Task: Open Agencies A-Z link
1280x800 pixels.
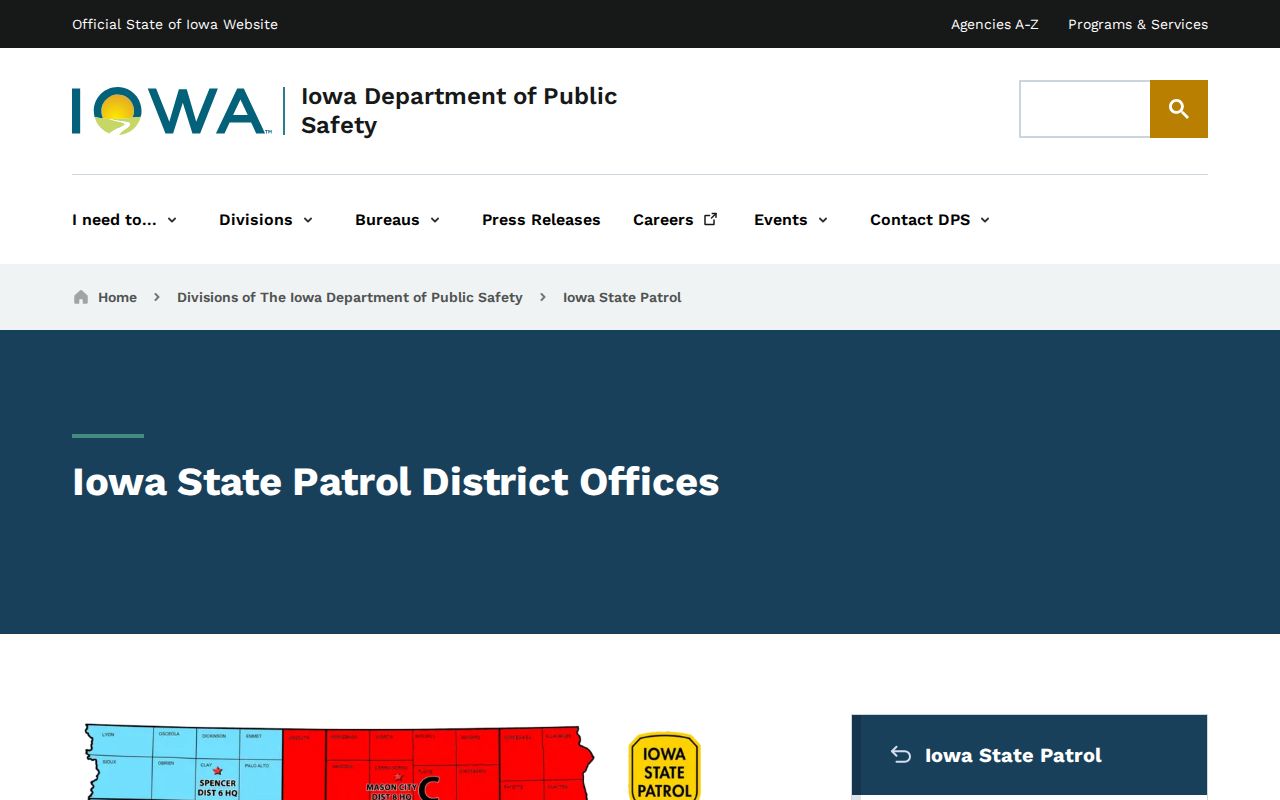Action: click(x=995, y=24)
